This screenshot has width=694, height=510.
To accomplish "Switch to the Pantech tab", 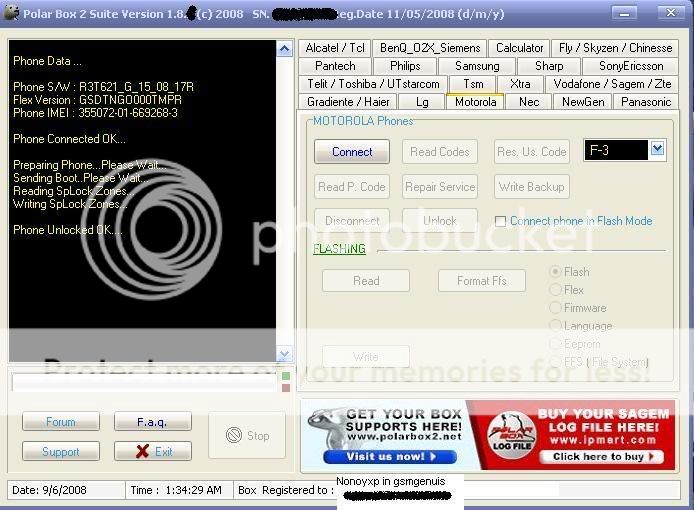I will [335, 66].
